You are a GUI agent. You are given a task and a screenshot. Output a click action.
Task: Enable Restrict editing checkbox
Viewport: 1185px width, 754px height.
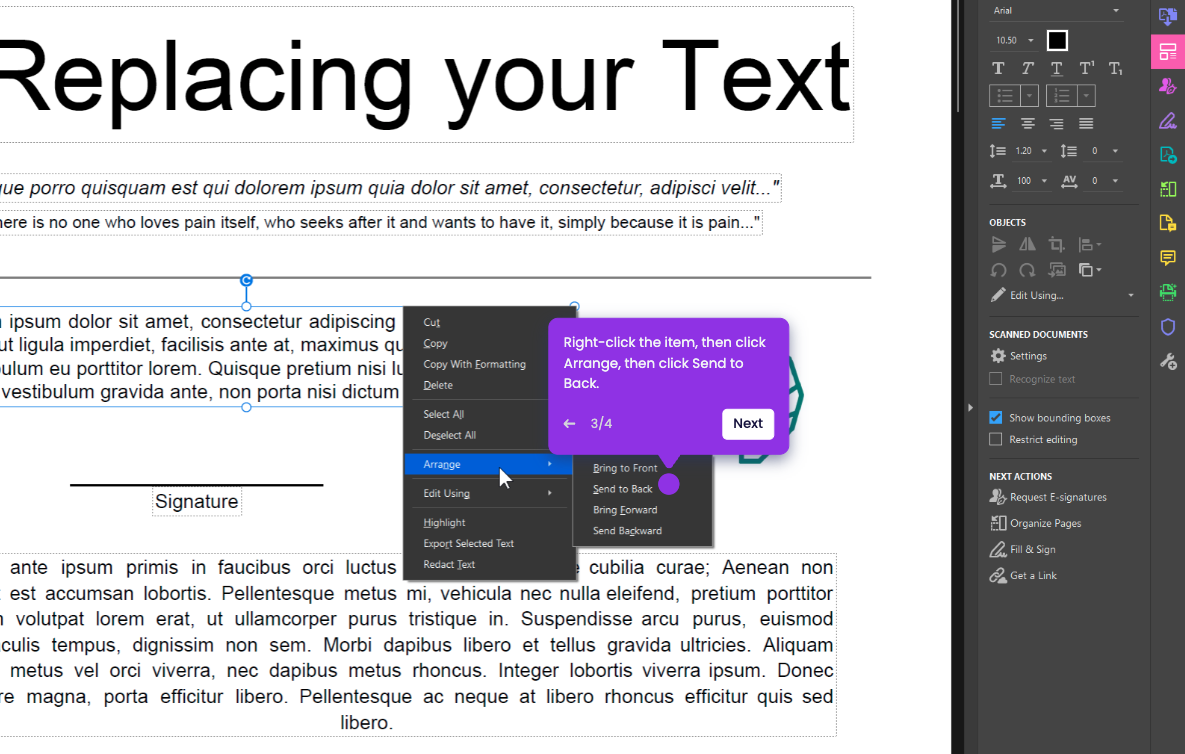[995, 439]
